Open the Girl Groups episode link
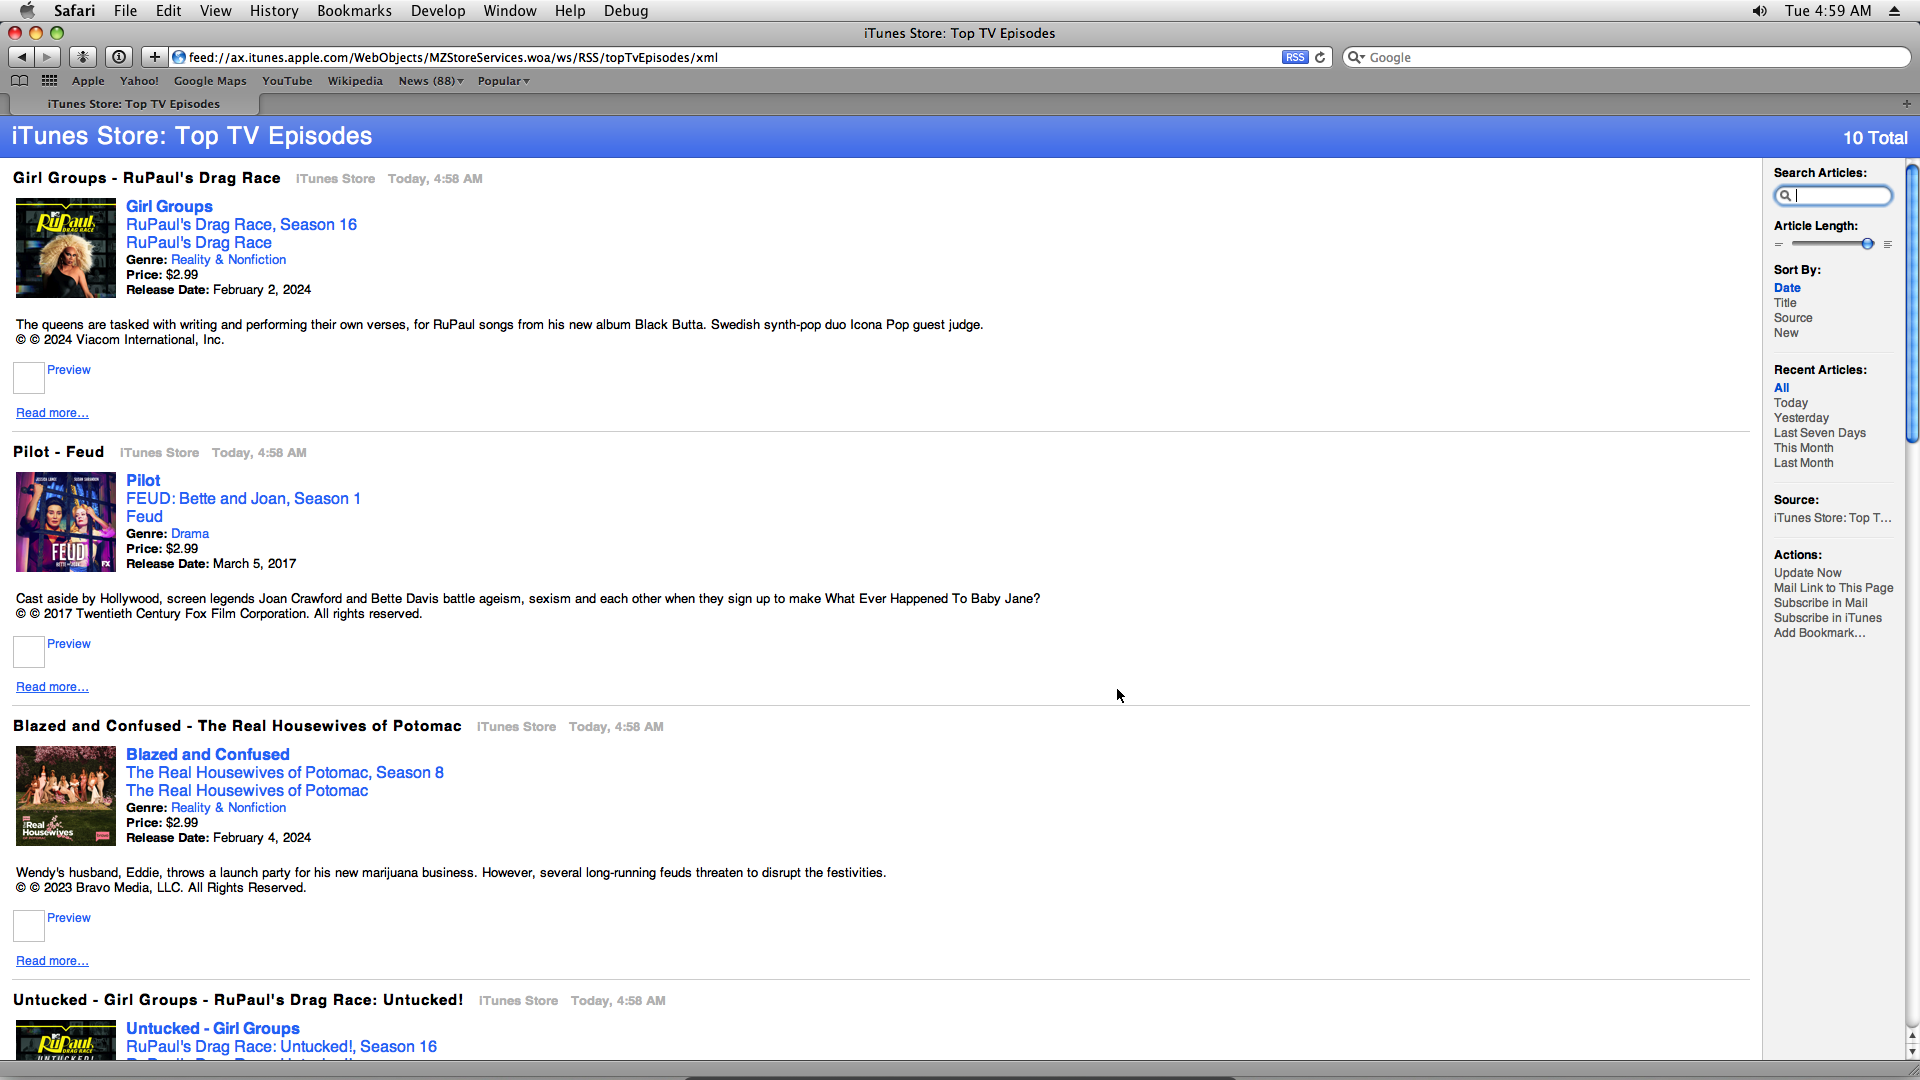This screenshot has width=1920, height=1080. tap(169, 206)
